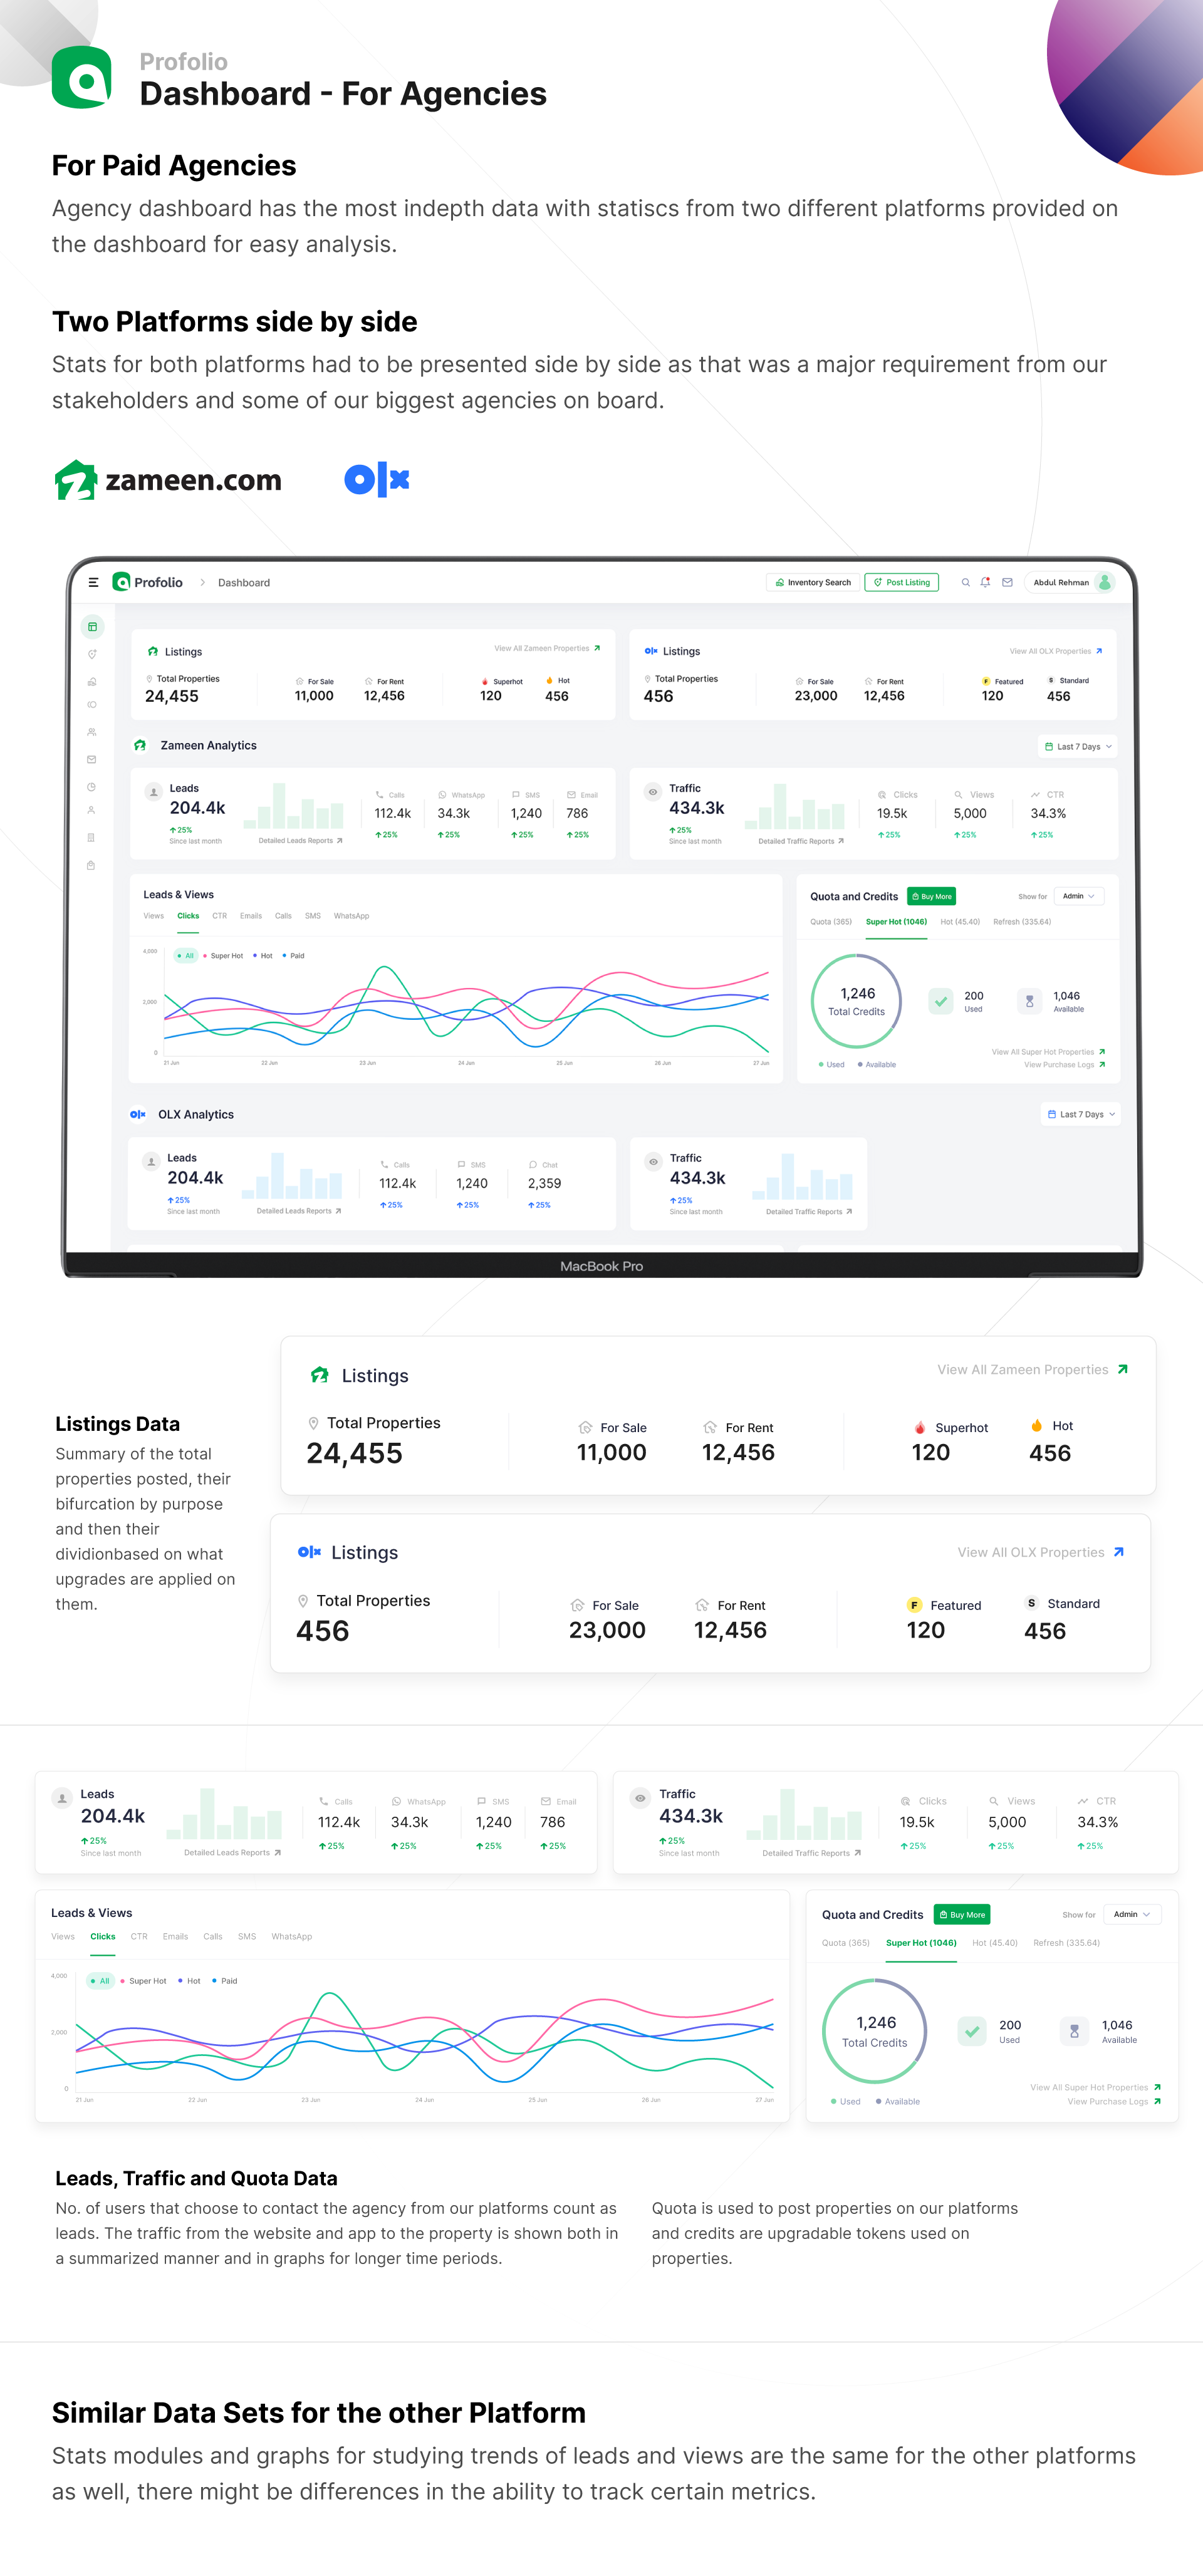Image resolution: width=1203 pixels, height=2576 pixels.
Task: Open View All Zameen Properties on enlarged card
Action: 1032,1369
